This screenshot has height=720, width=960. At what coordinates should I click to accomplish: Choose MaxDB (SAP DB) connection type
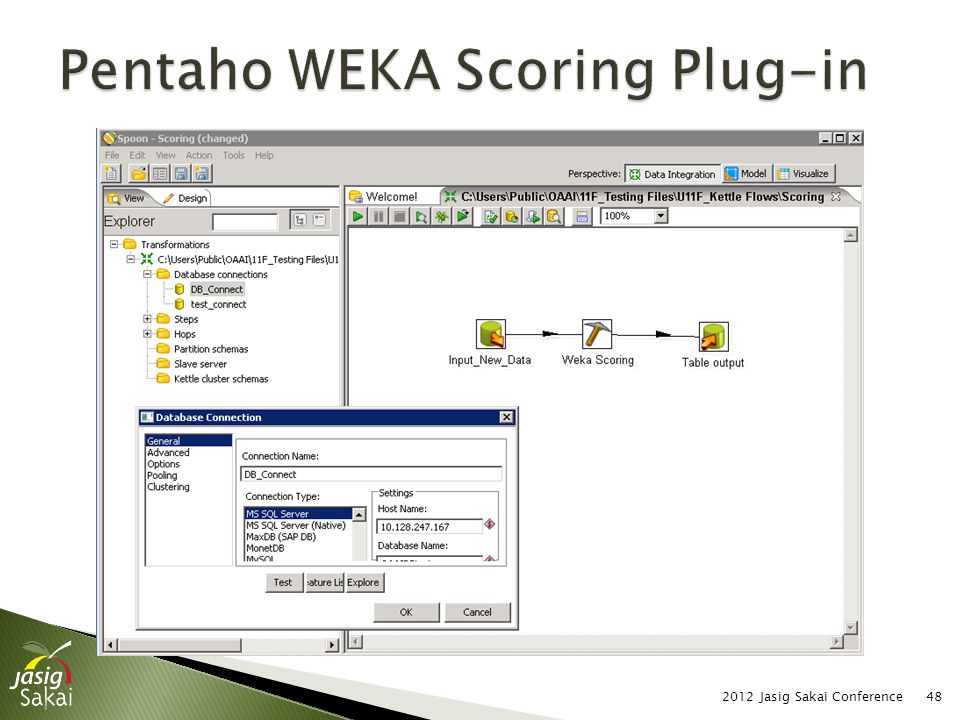click(281, 537)
